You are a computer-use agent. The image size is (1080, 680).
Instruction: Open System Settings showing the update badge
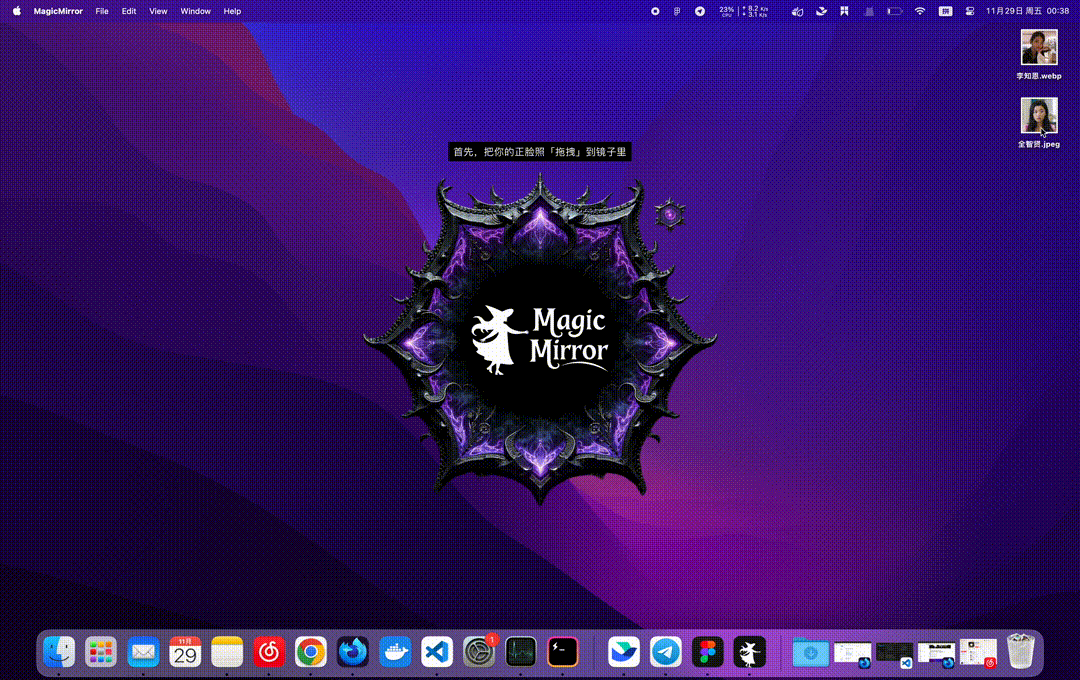(478, 651)
